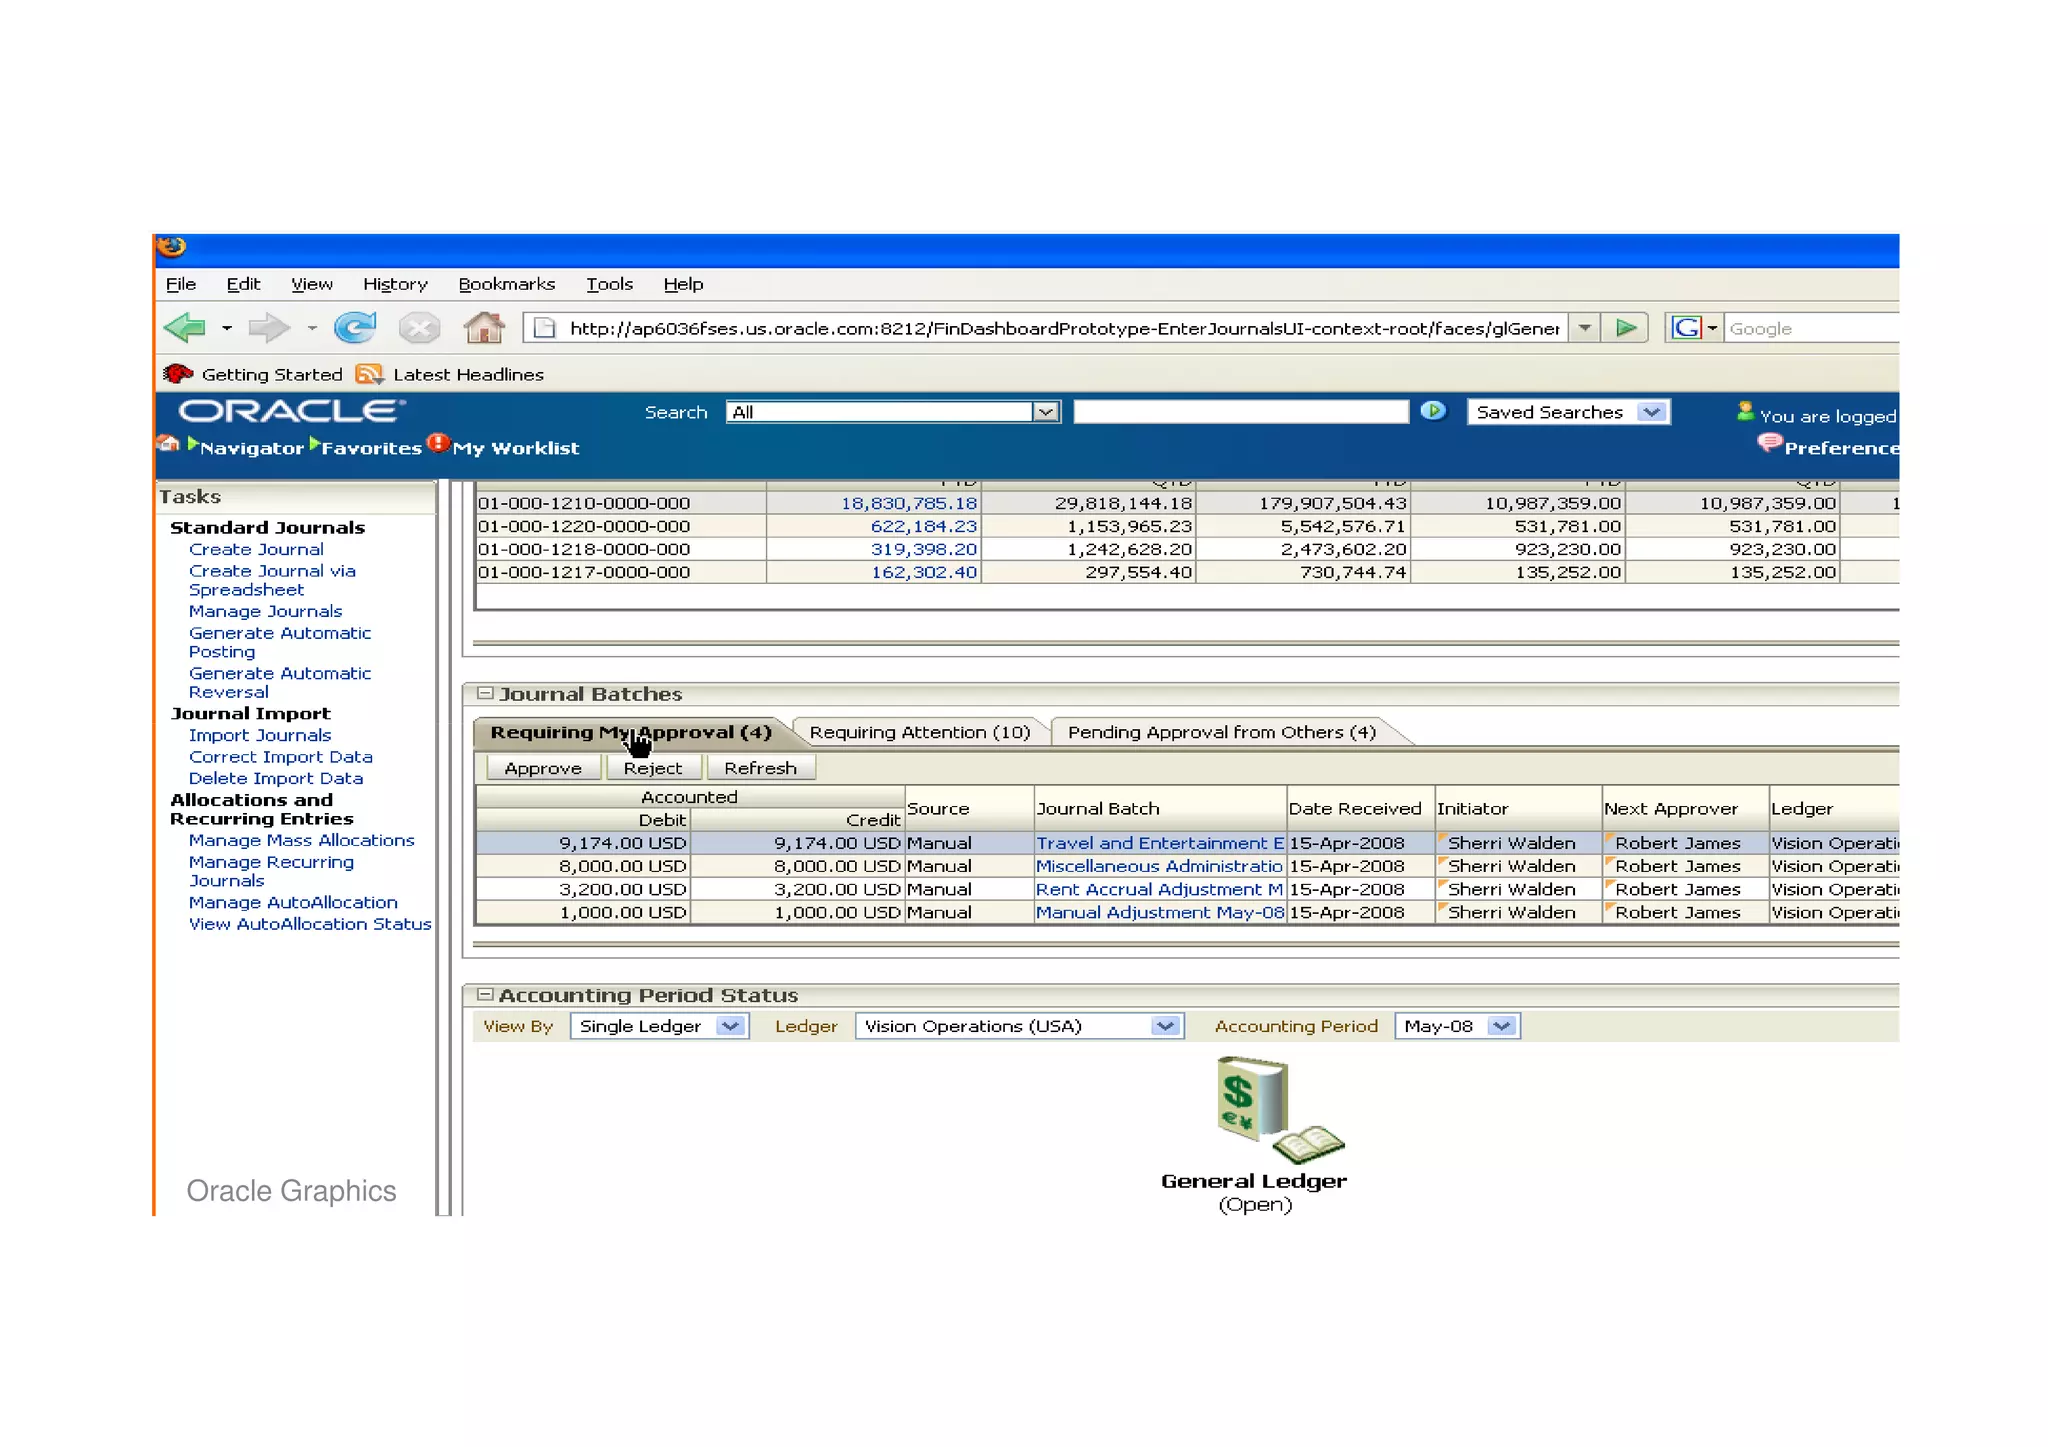This screenshot has width=2048, height=1447.
Task: Click the 622,184.23 balance link
Action: tap(923, 526)
